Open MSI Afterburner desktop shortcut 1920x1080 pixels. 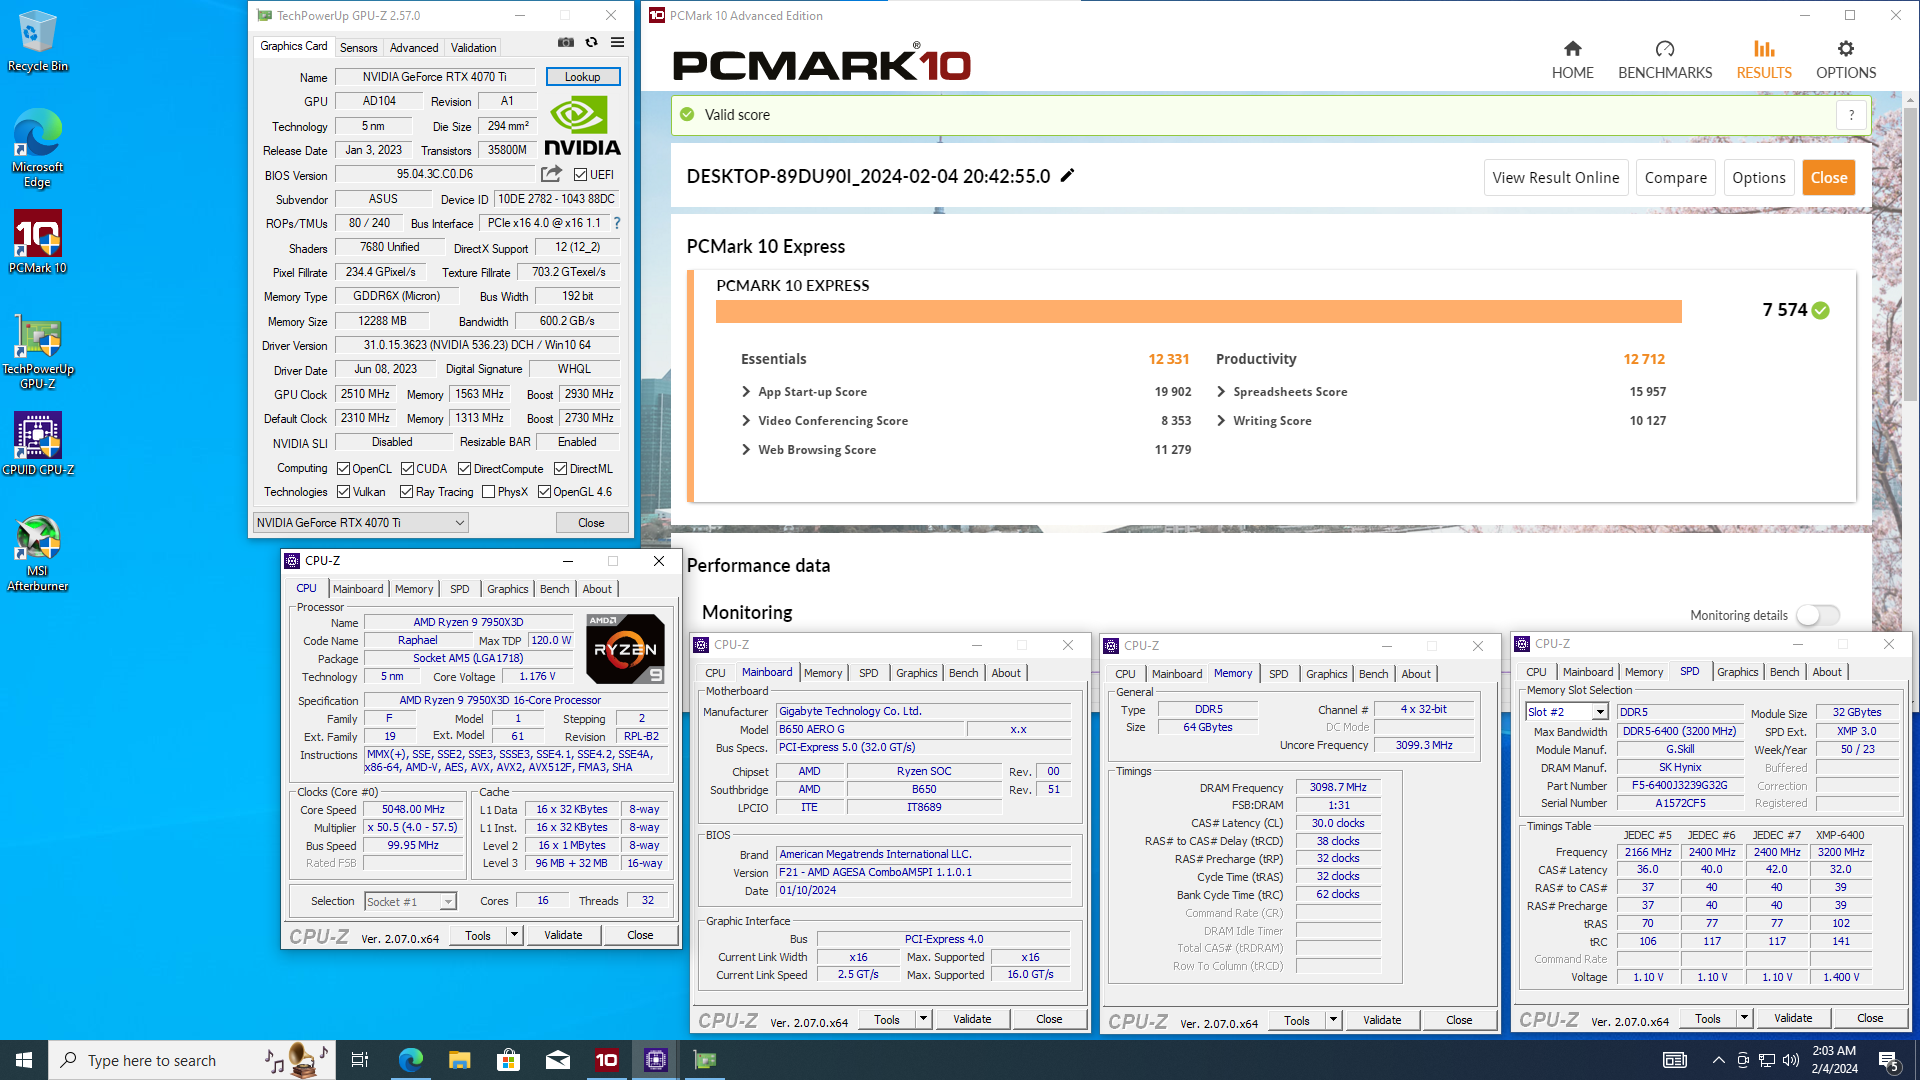tap(38, 554)
